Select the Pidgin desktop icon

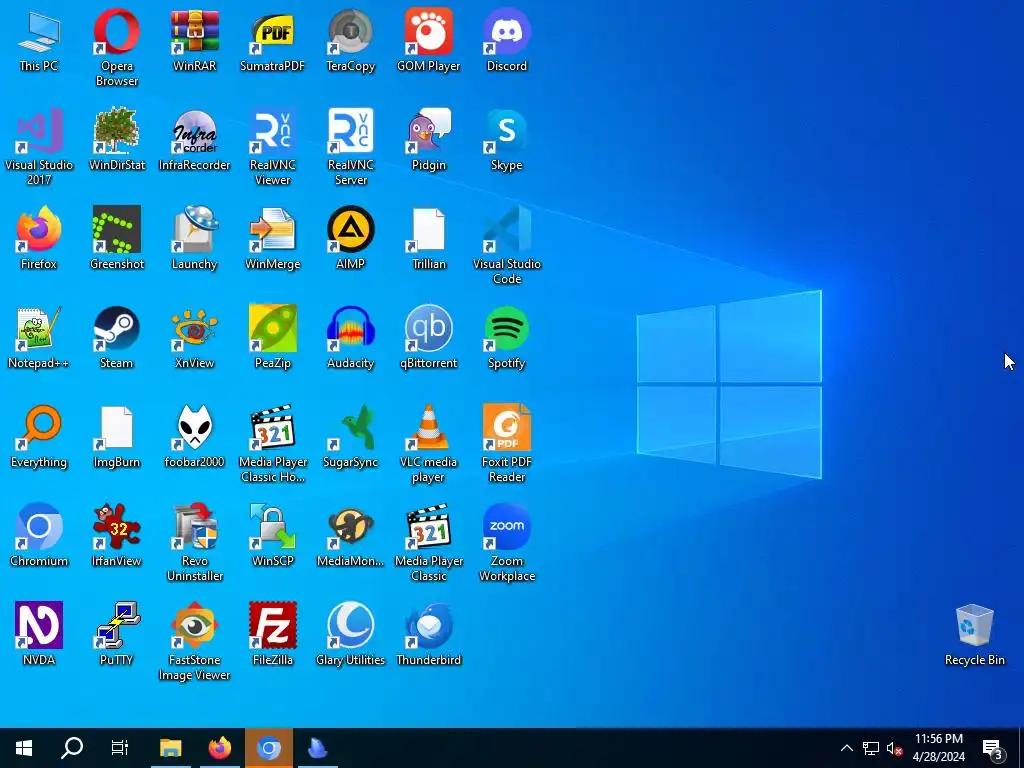(428, 140)
